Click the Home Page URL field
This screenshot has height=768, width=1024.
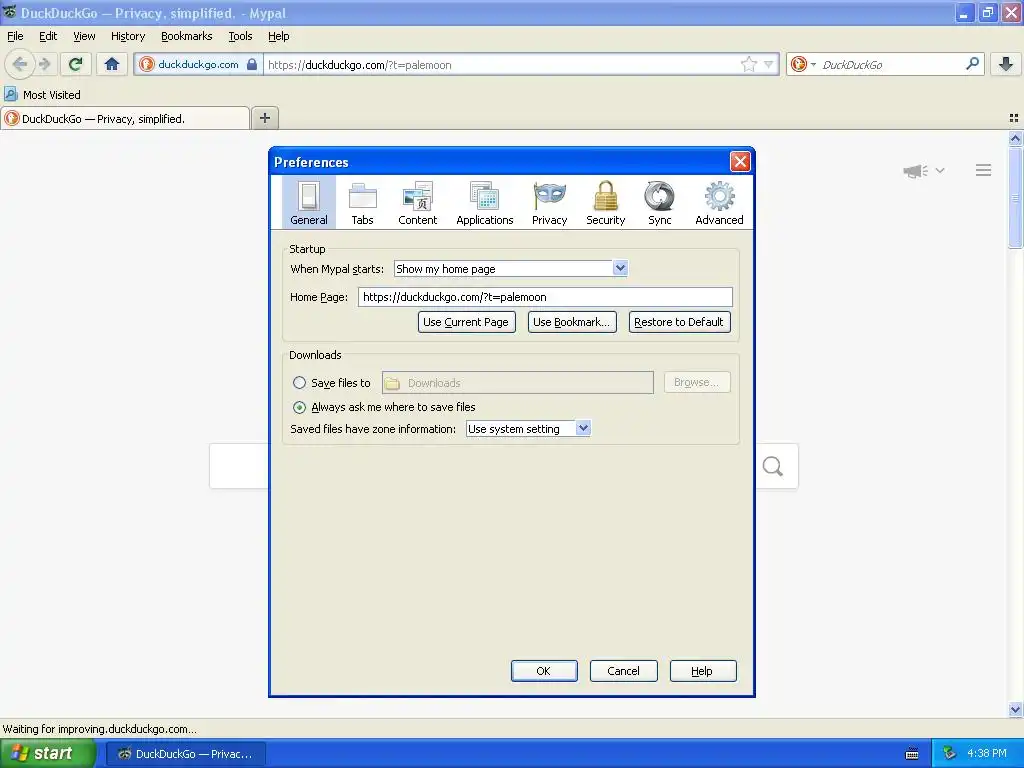pos(545,297)
